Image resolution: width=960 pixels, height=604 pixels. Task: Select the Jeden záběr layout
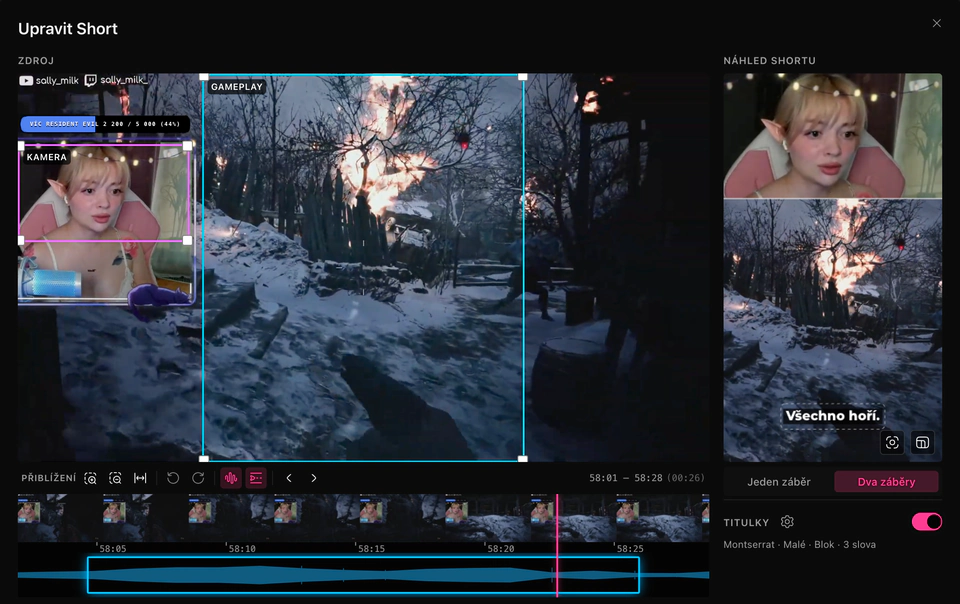pos(779,482)
